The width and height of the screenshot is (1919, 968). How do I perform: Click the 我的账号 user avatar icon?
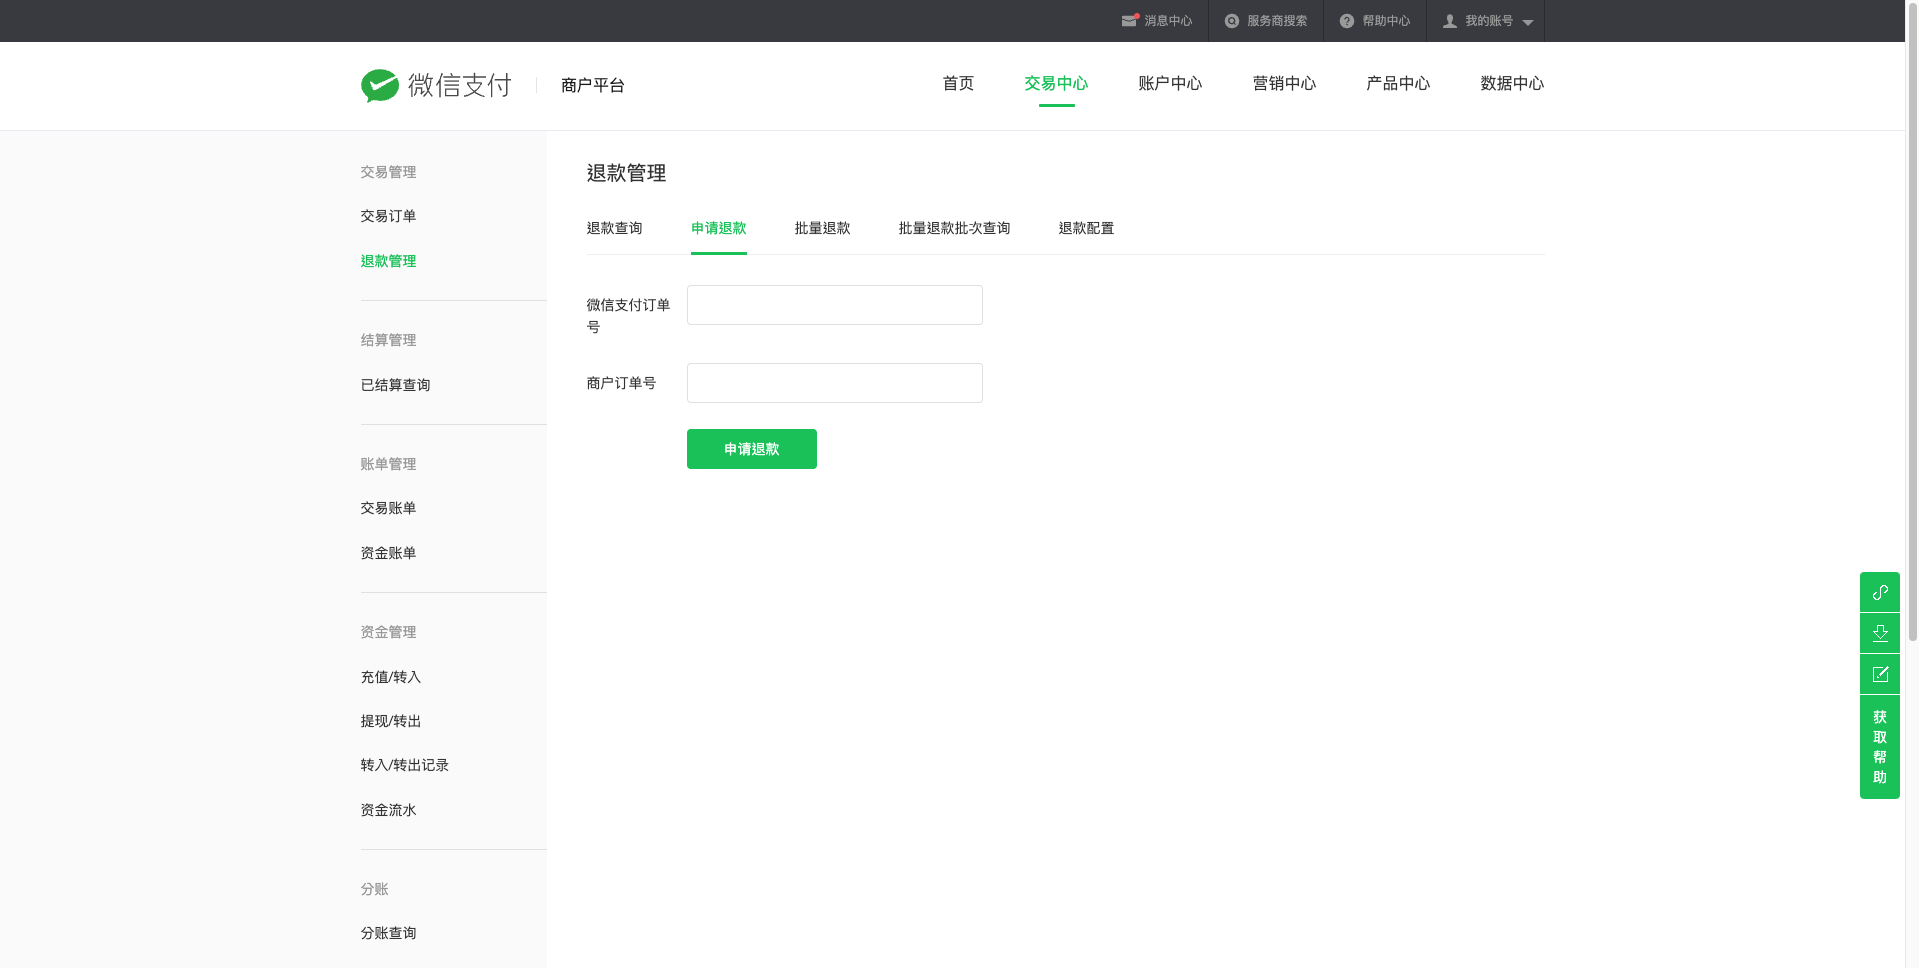(1450, 21)
